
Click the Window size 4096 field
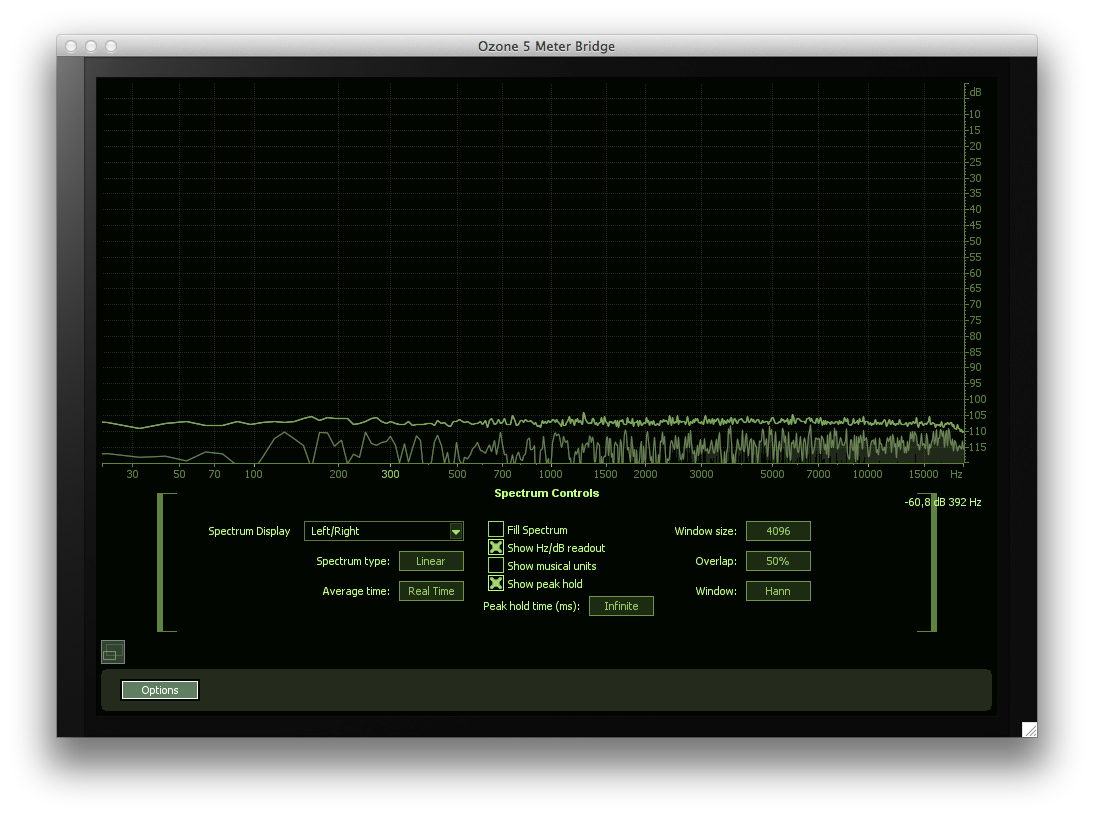(777, 531)
